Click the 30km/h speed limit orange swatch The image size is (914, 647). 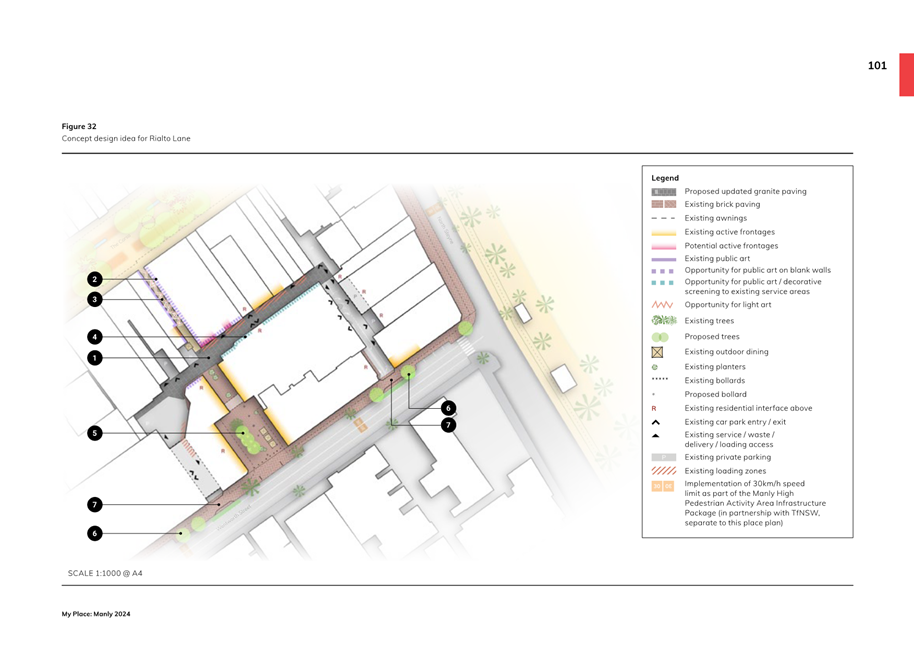pyautogui.click(x=663, y=486)
